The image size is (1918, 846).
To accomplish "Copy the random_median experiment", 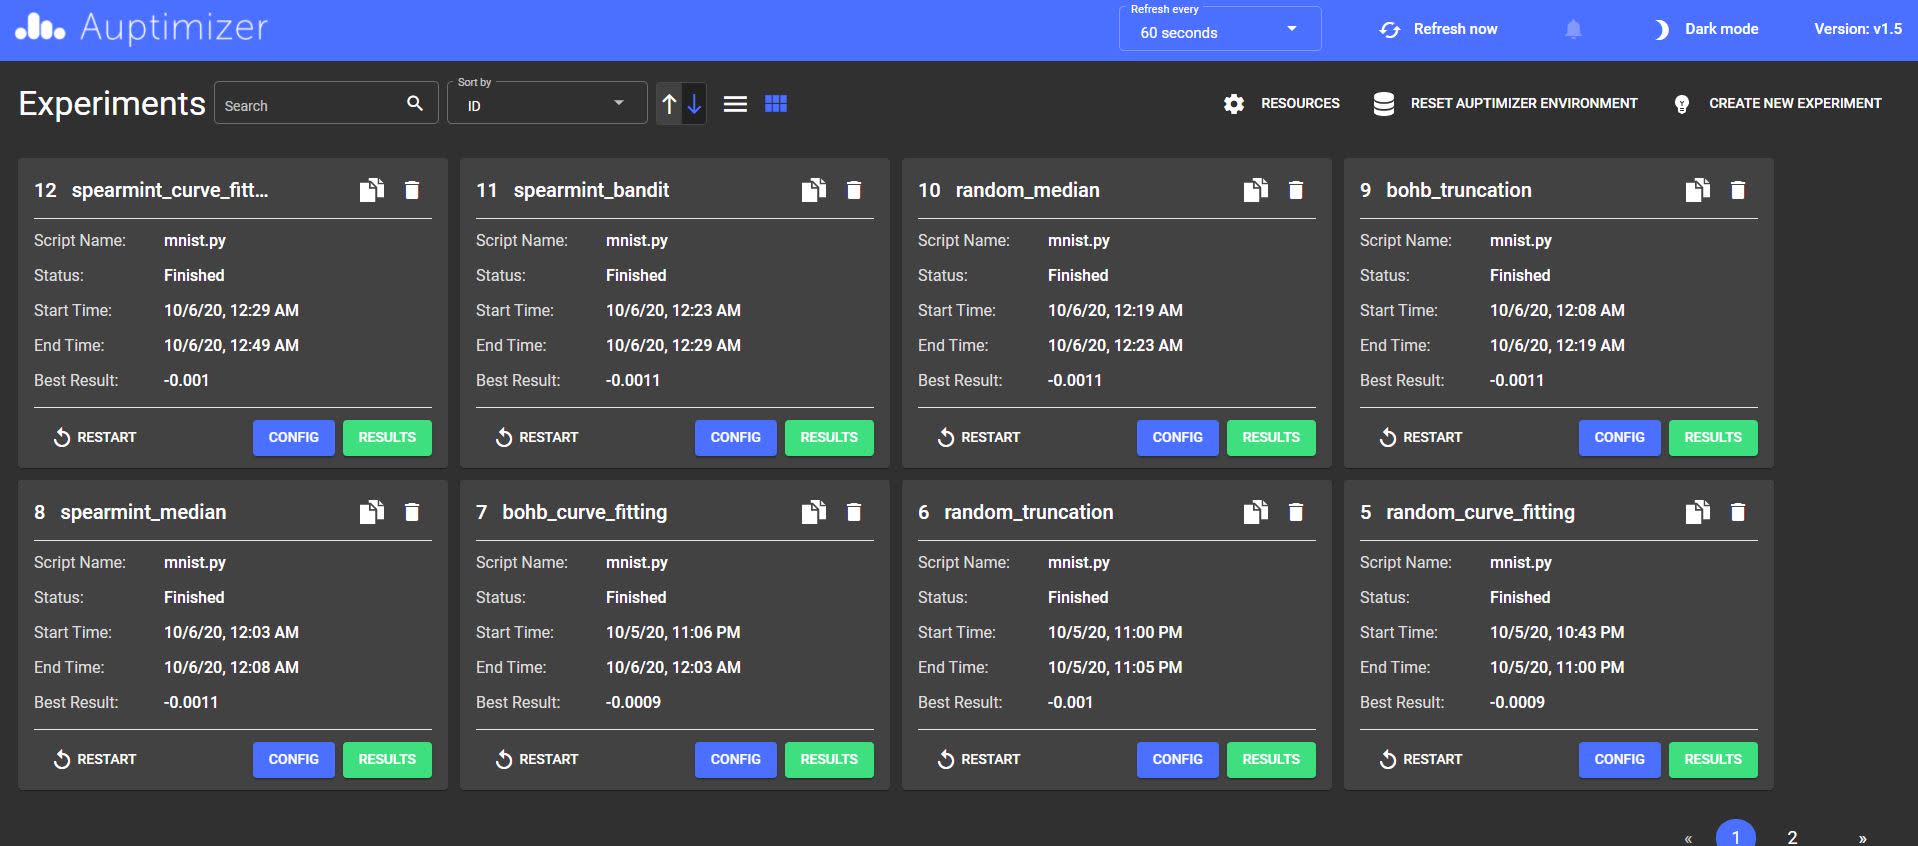I will pos(1256,190).
